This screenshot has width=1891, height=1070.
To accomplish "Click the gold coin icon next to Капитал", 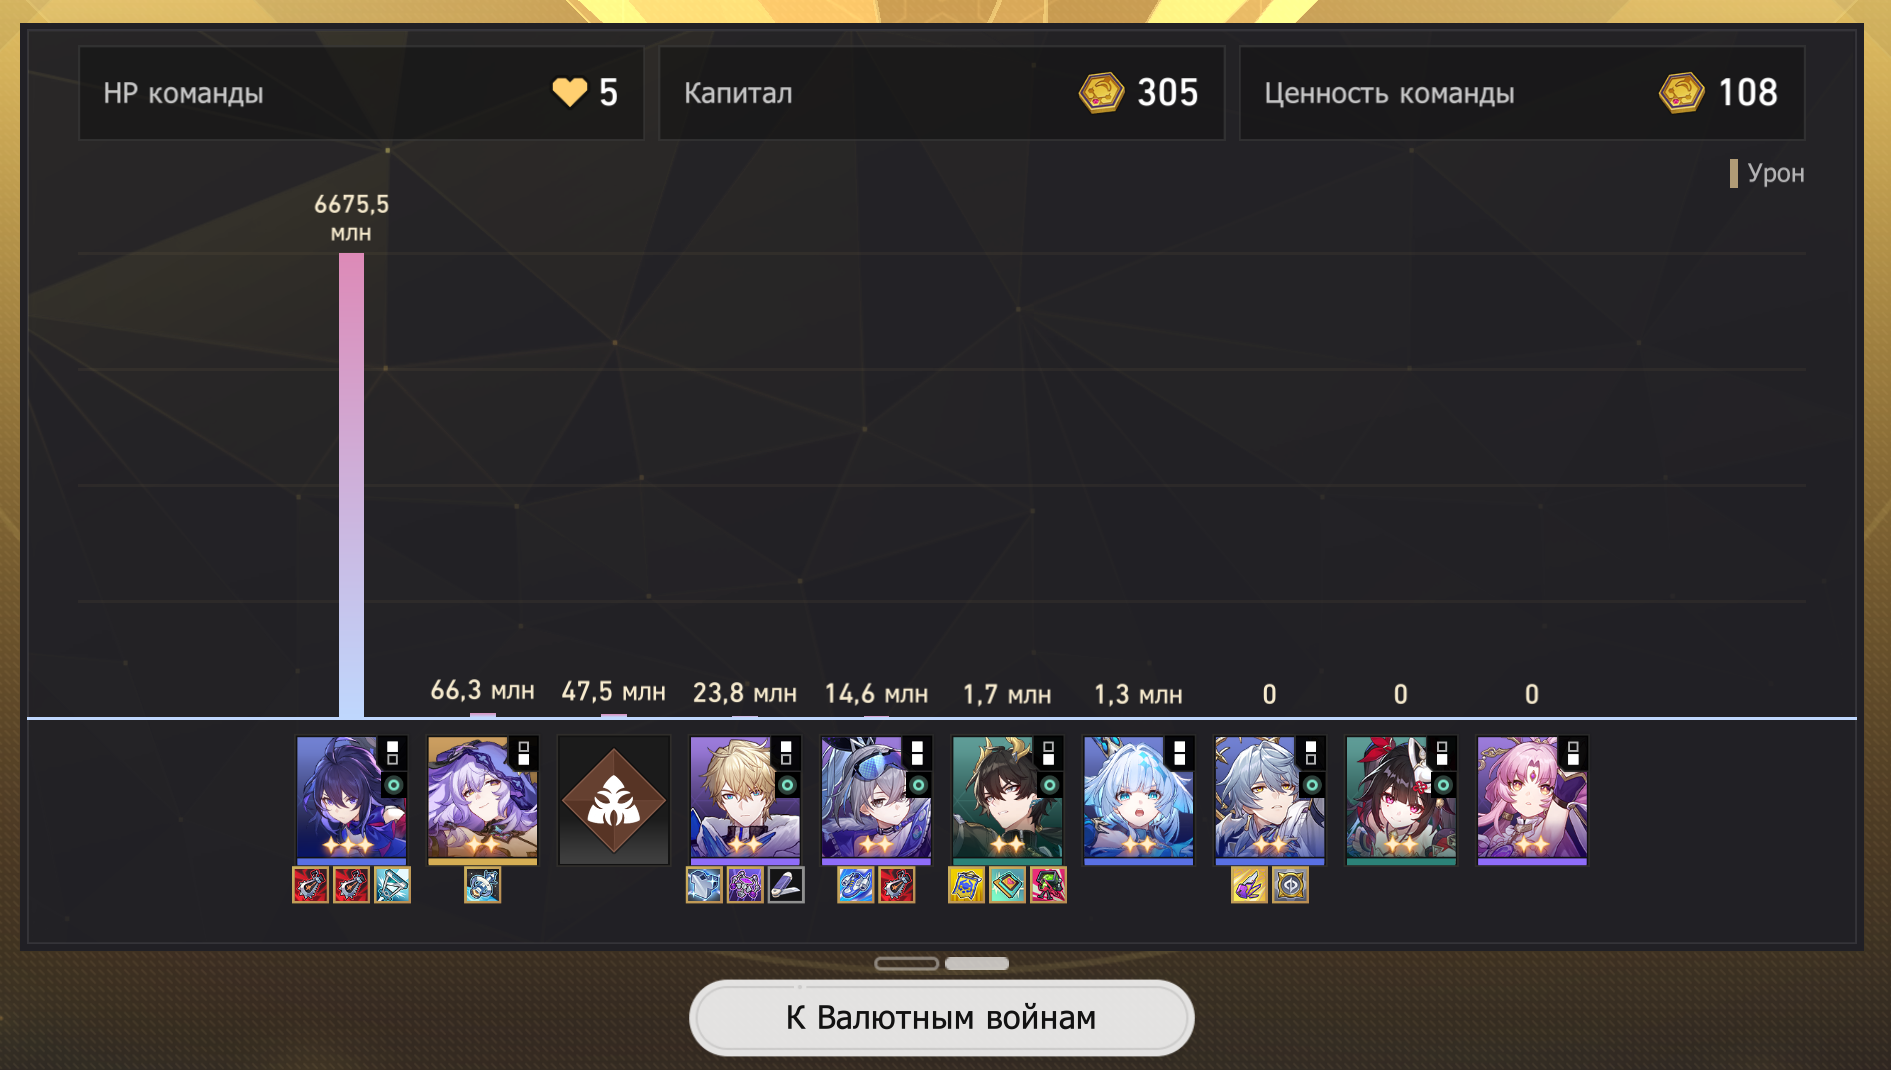I will (x=1101, y=93).
